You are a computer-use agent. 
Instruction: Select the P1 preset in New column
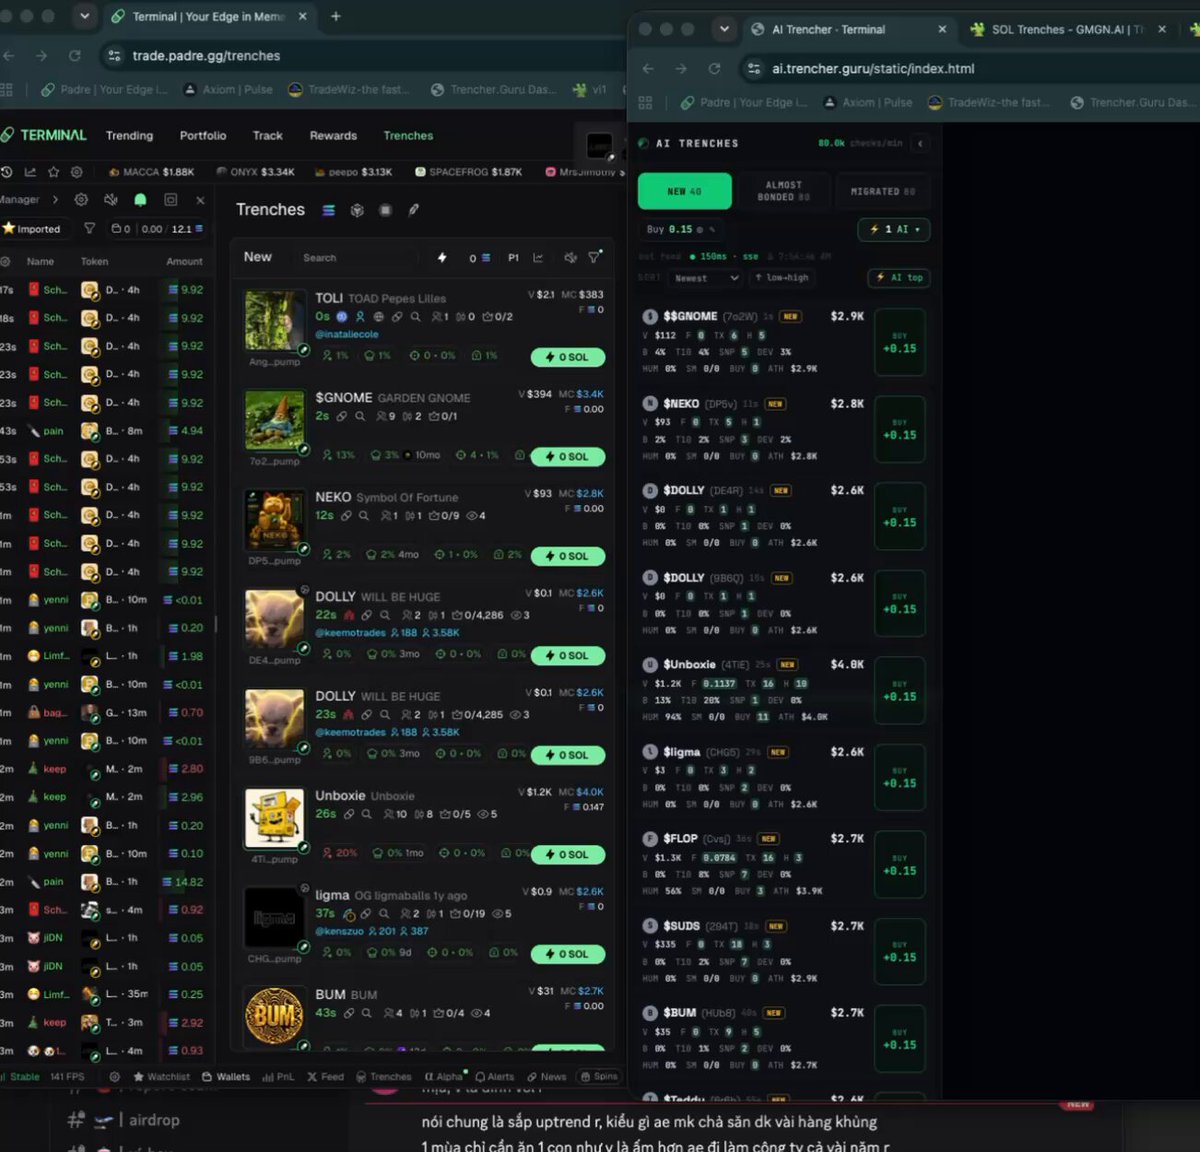(513, 258)
